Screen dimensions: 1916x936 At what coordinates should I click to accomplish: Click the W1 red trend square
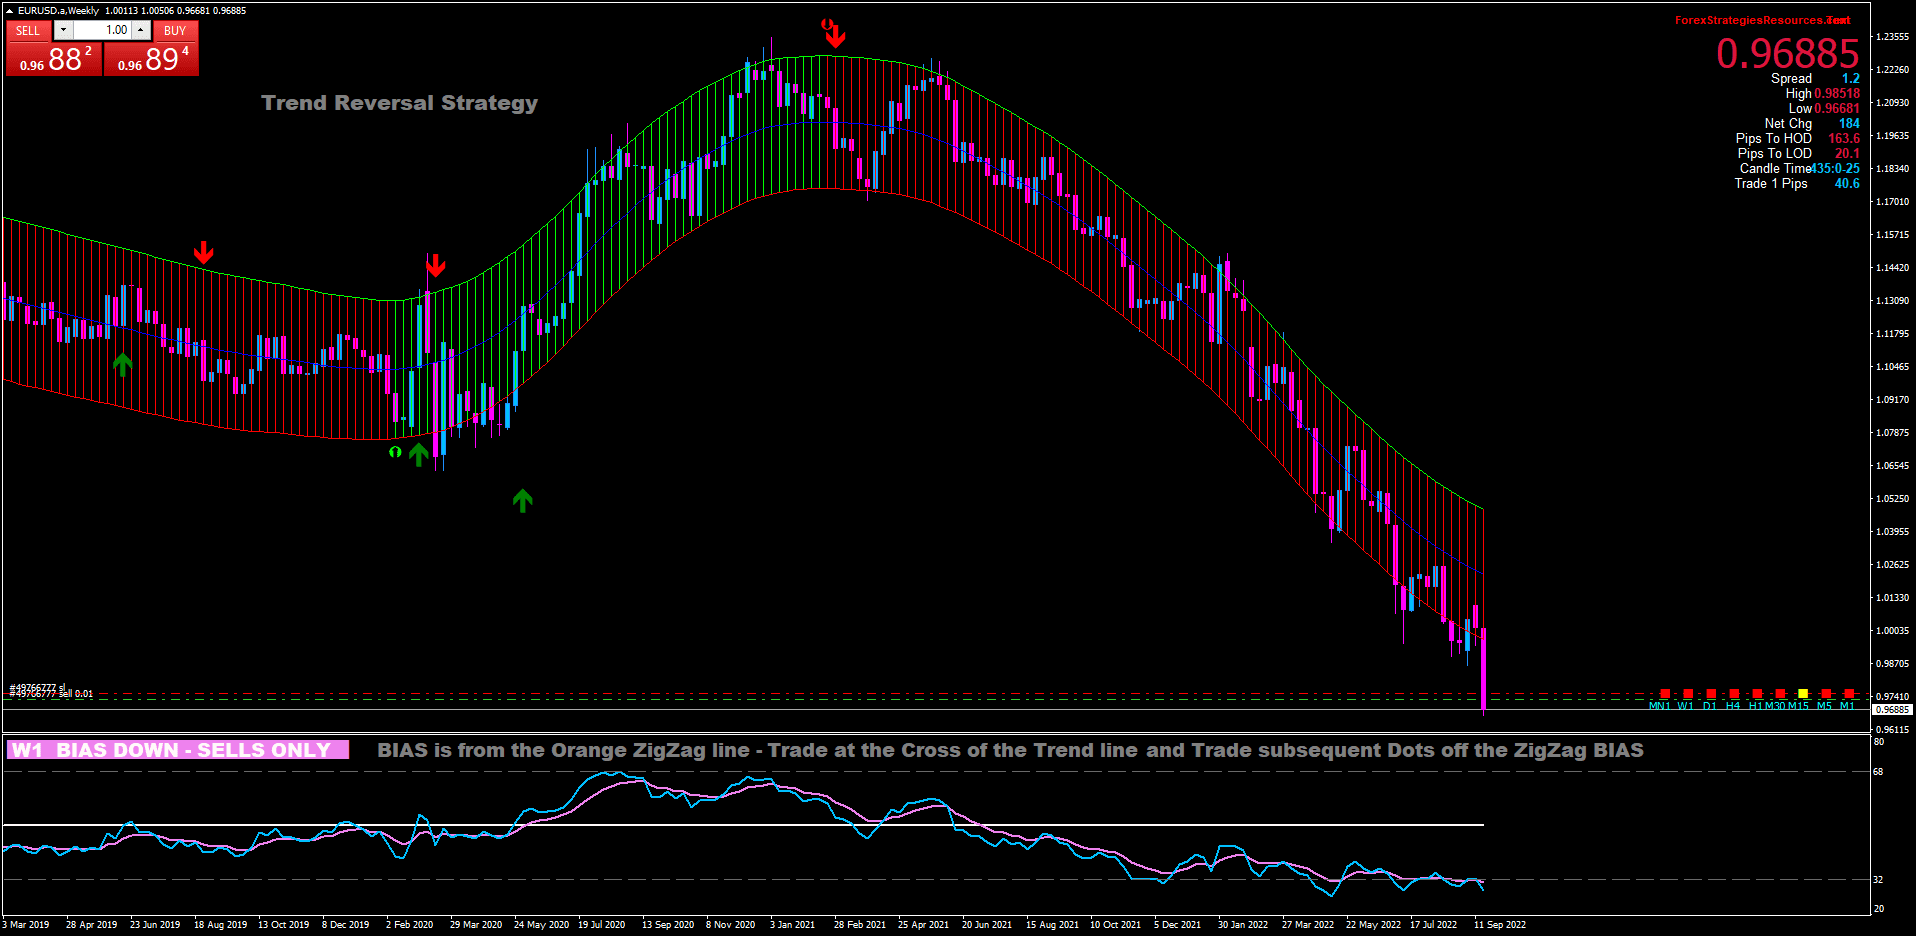(1688, 693)
